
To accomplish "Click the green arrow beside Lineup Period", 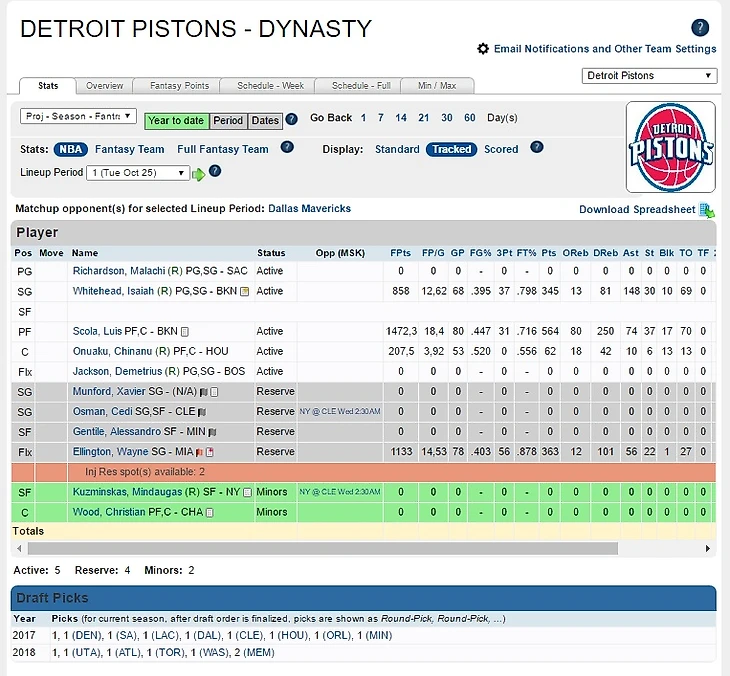I will point(198,174).
